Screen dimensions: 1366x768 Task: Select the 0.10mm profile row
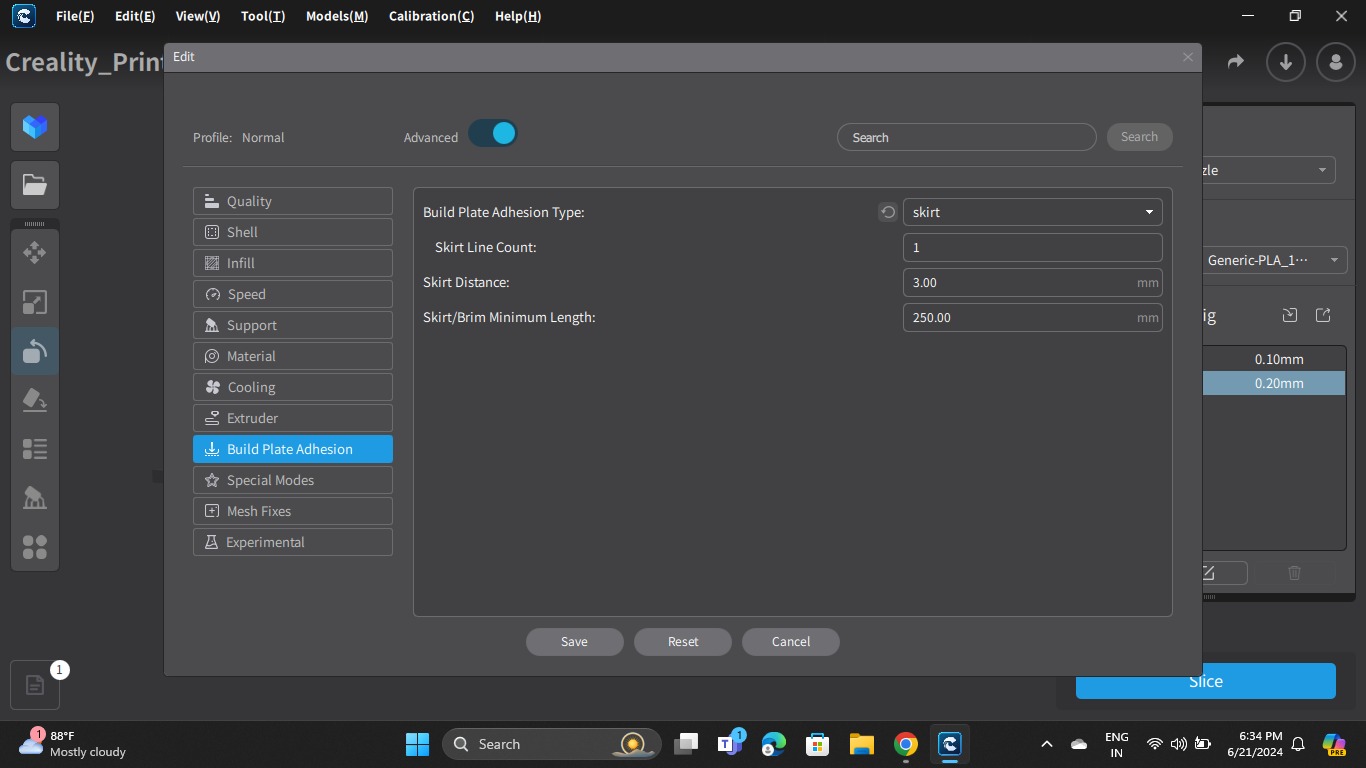click(1274, 359)
